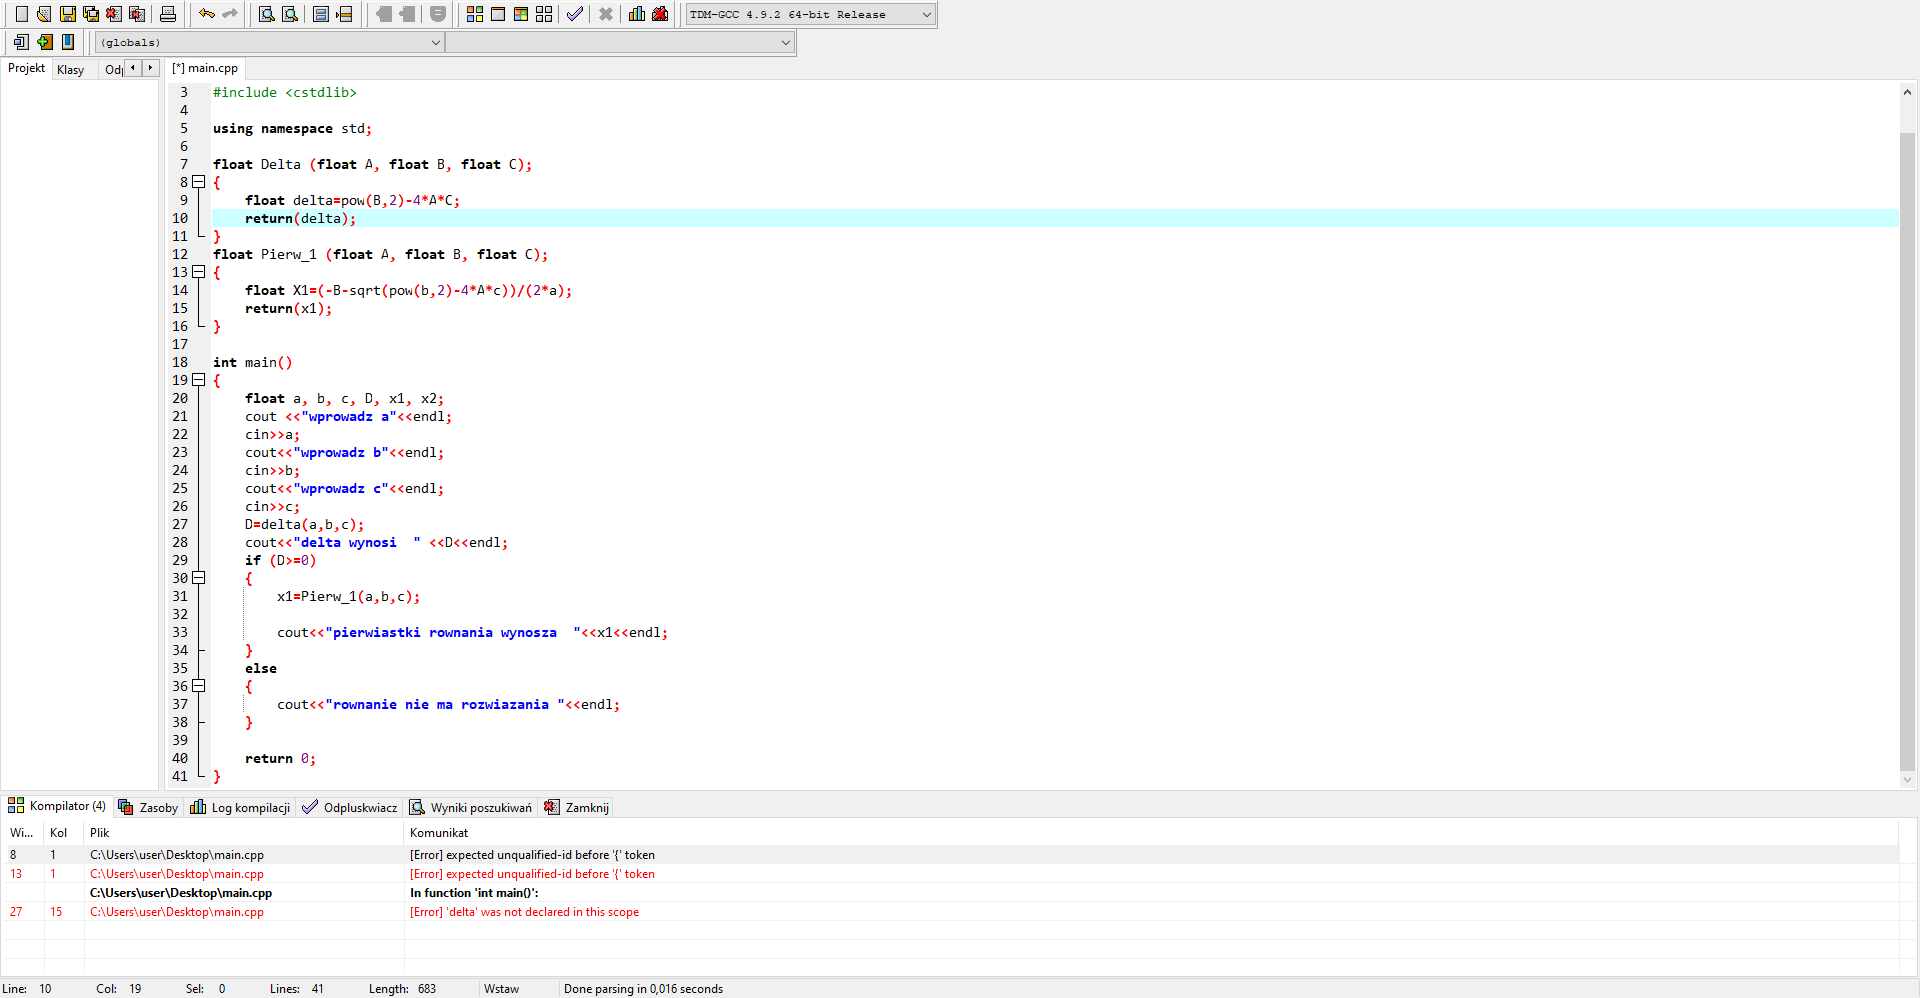
Task: Click the Rebuild All icon
Action: point(544,14)
